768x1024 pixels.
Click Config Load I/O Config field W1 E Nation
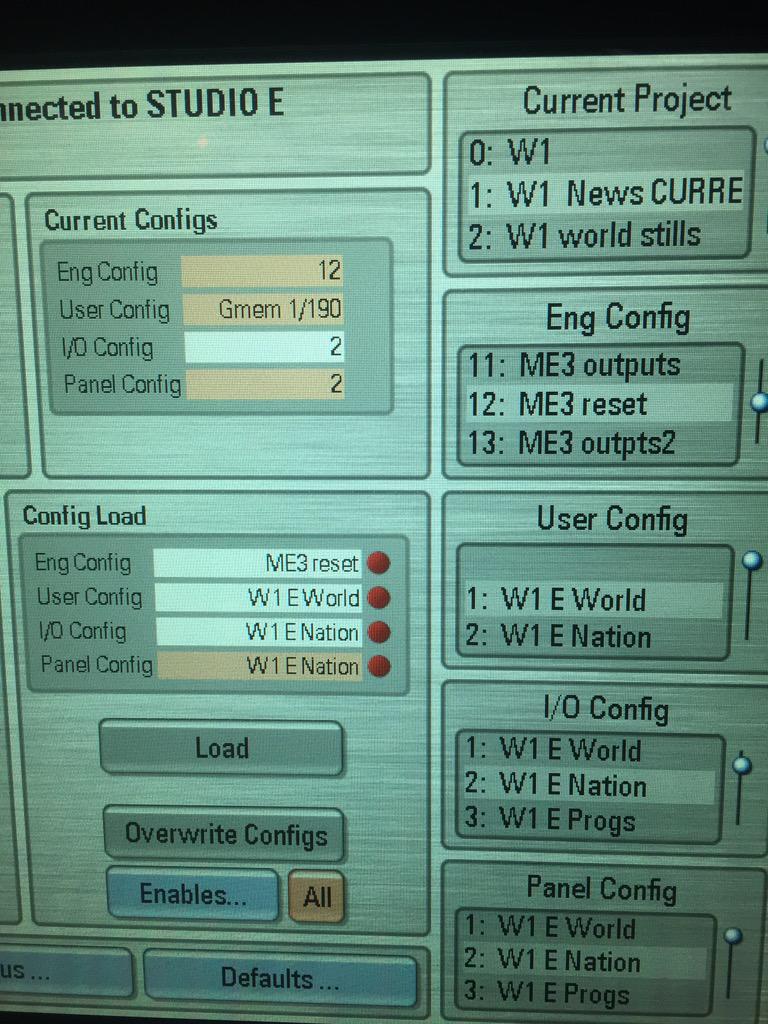pos(259,632)
